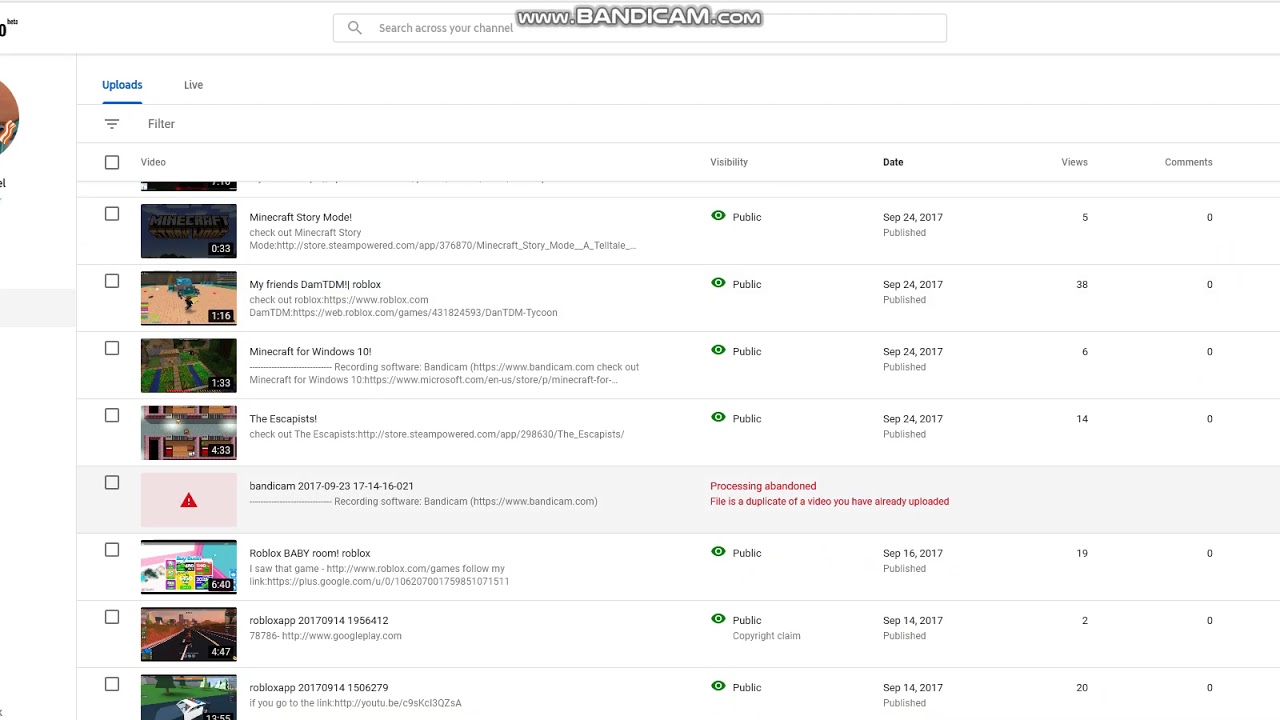Viewport: 1280px width, 720px height.
Task: Select the checkbox for robloxapp 20170914 1506279
Action: tap(112, 684)
